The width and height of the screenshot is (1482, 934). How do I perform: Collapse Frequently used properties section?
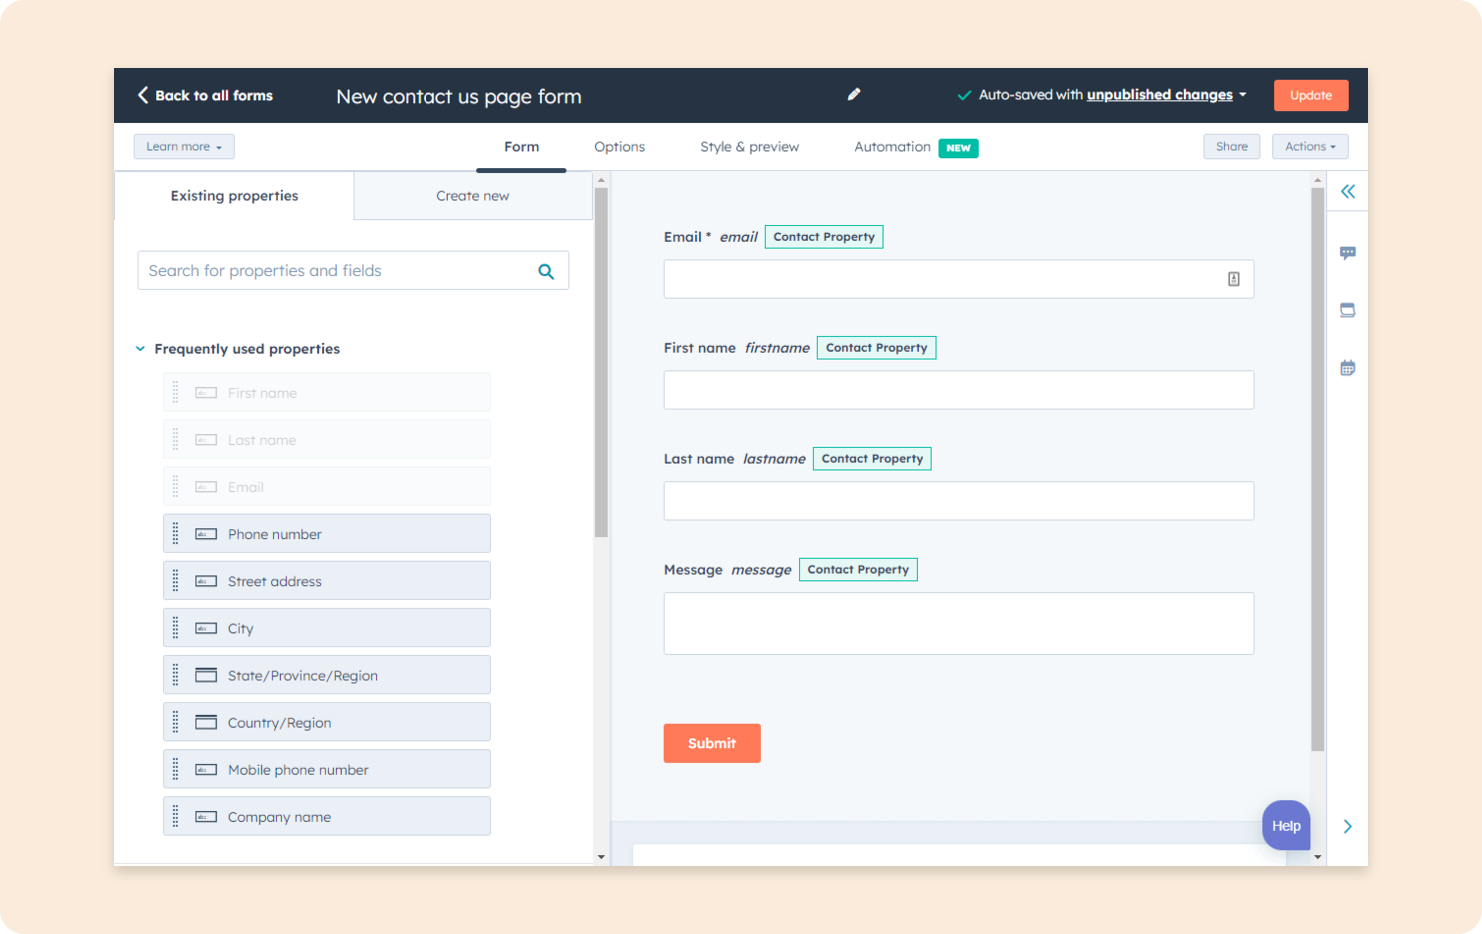pos(140,349)
